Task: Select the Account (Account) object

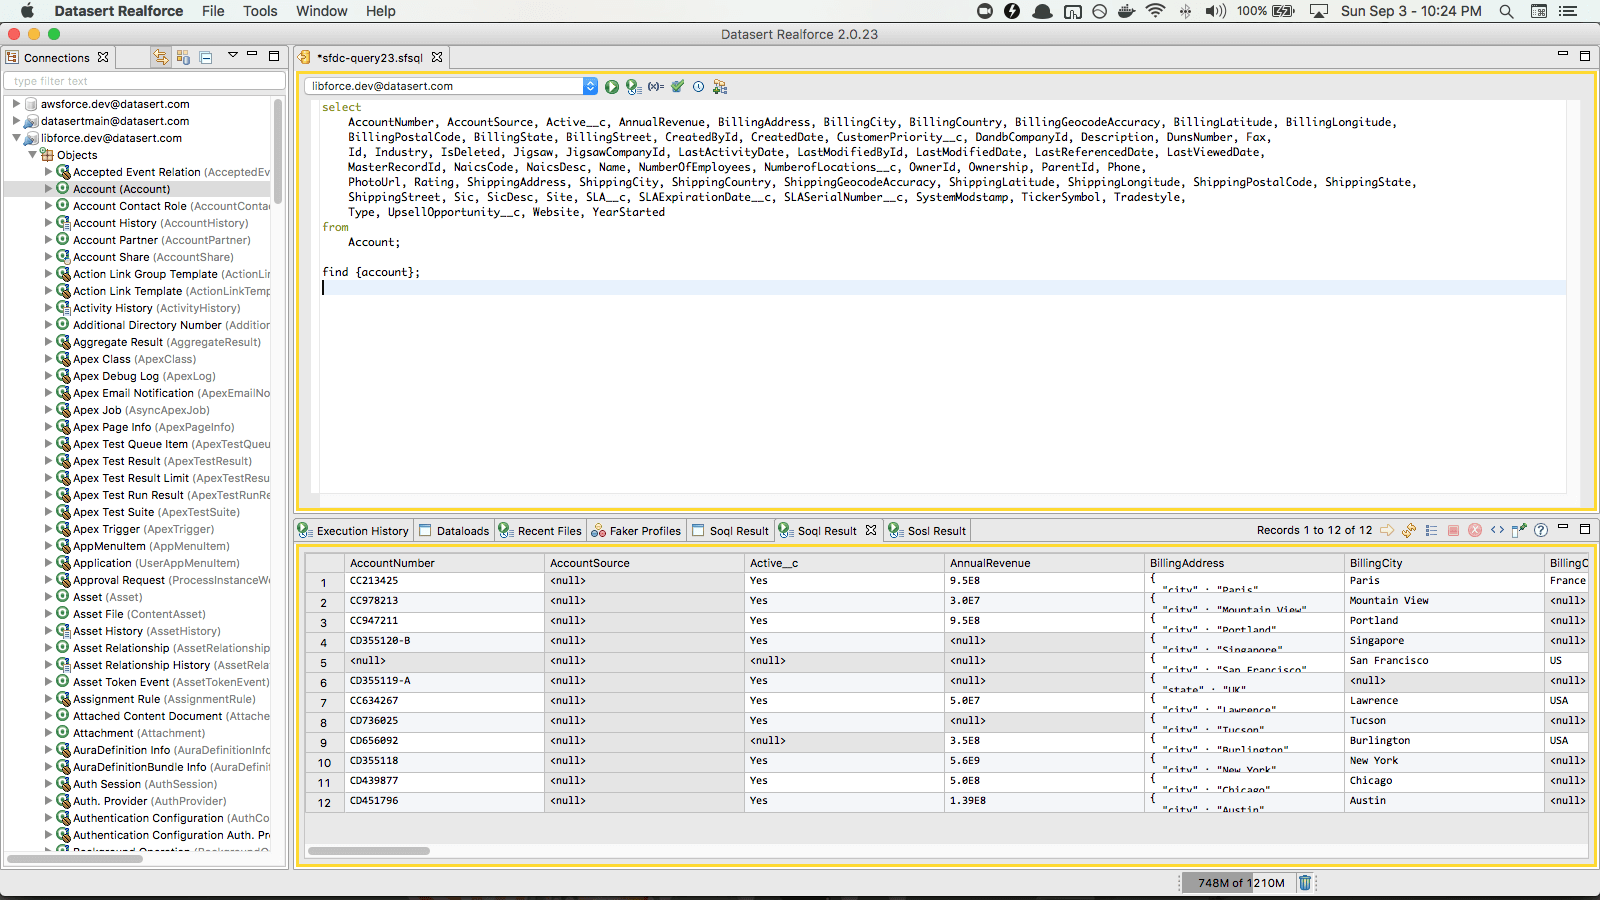Action: pos(121,189)
